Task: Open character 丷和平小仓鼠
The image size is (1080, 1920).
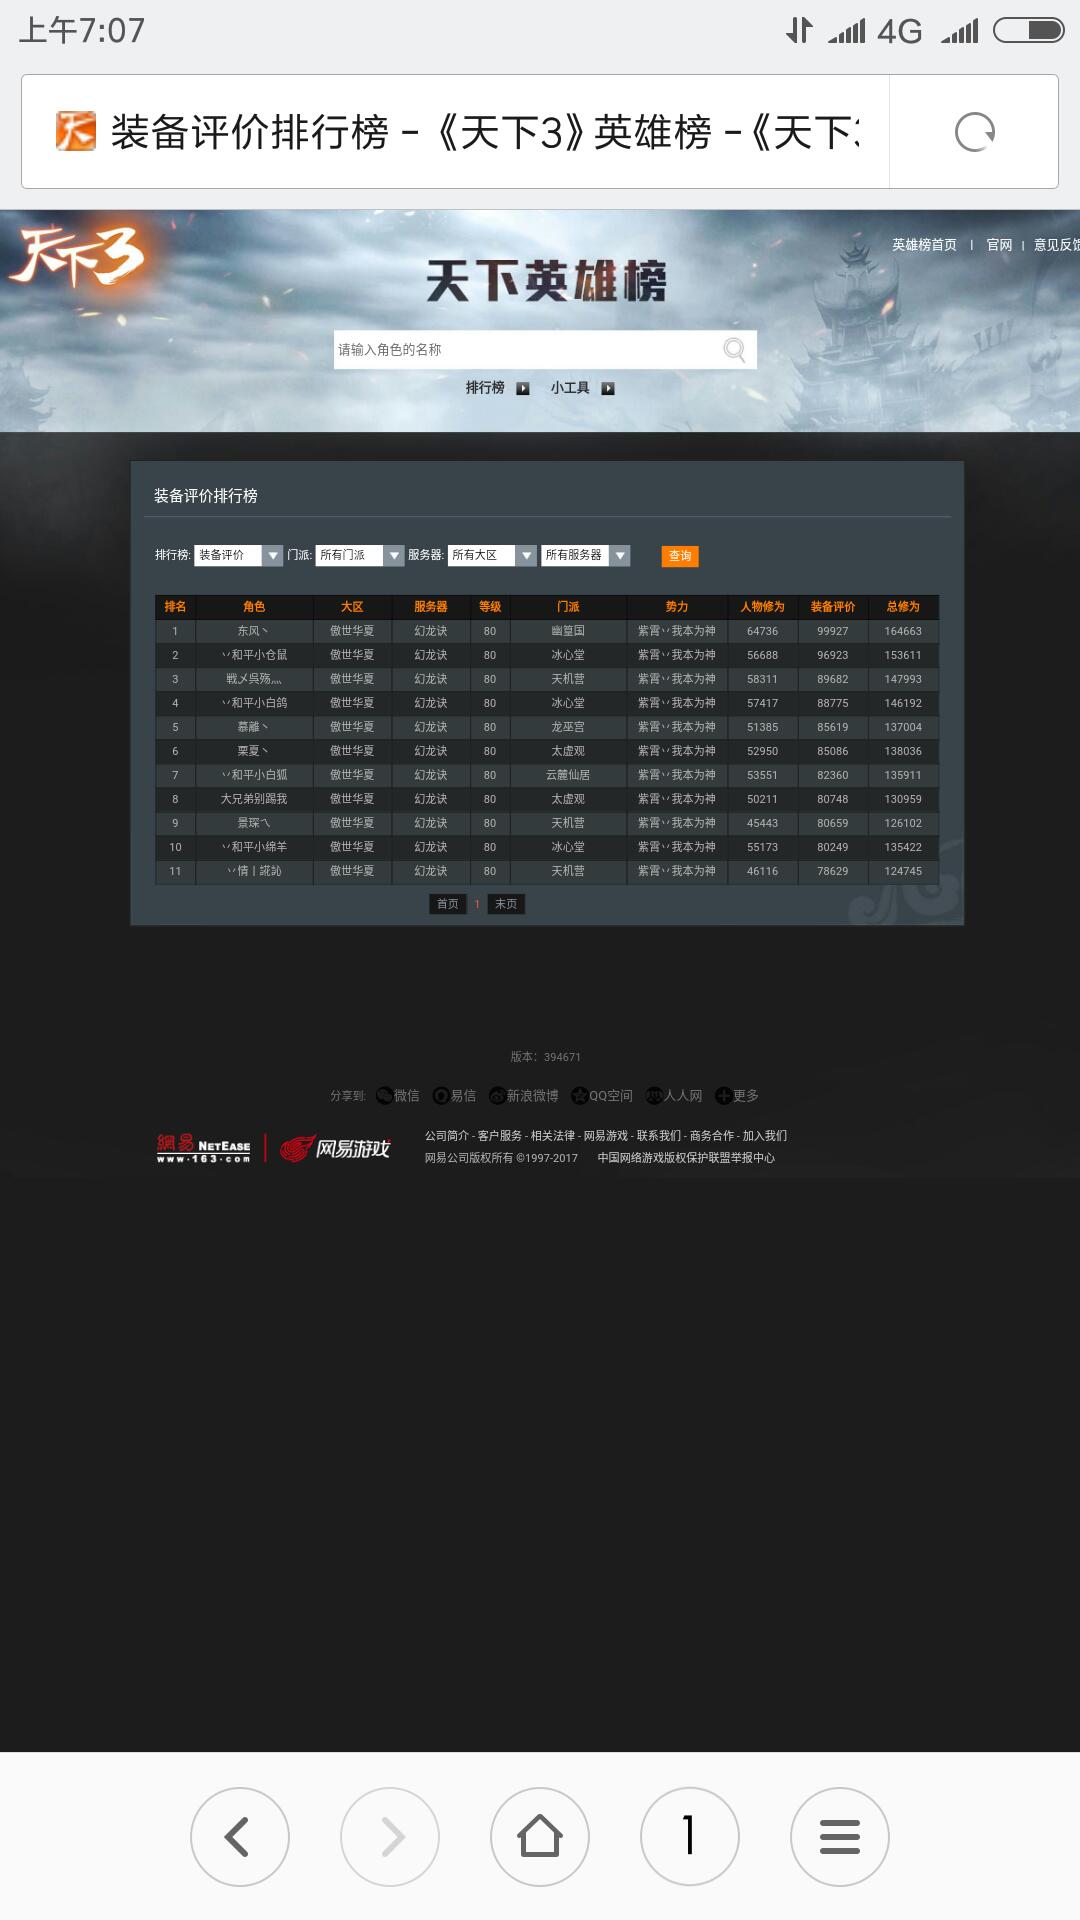Action: (x=254, y=655)
